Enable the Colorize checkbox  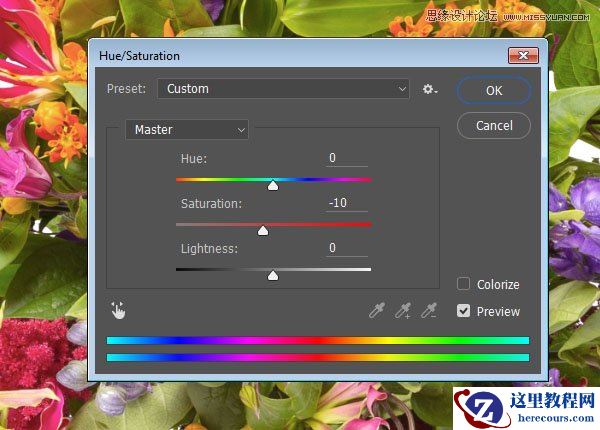463,284
